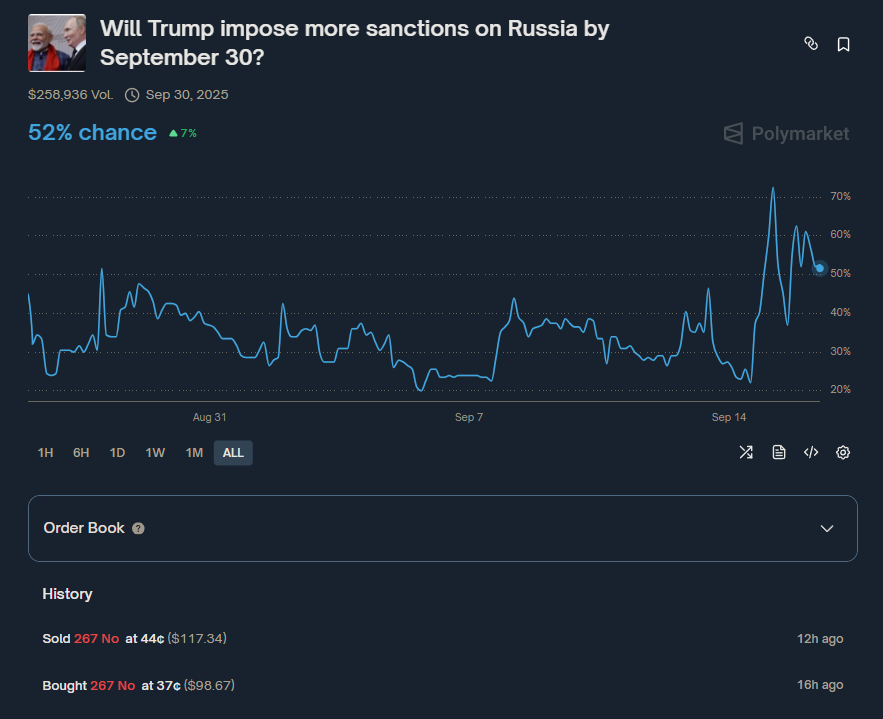The width and height of the screenshot is (883, 719).
Task: Open chart settings gear icon
Action: (843, 452)
